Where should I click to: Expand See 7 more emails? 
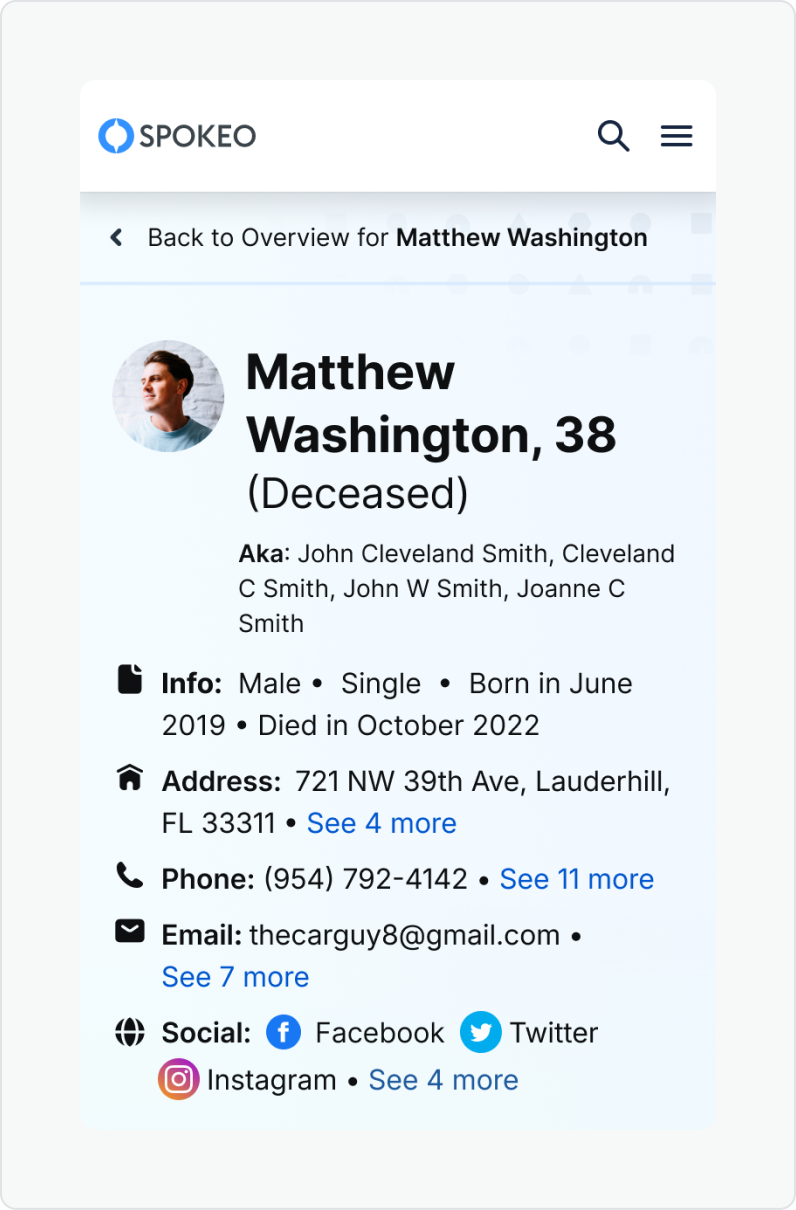click(x=235, y=977)
